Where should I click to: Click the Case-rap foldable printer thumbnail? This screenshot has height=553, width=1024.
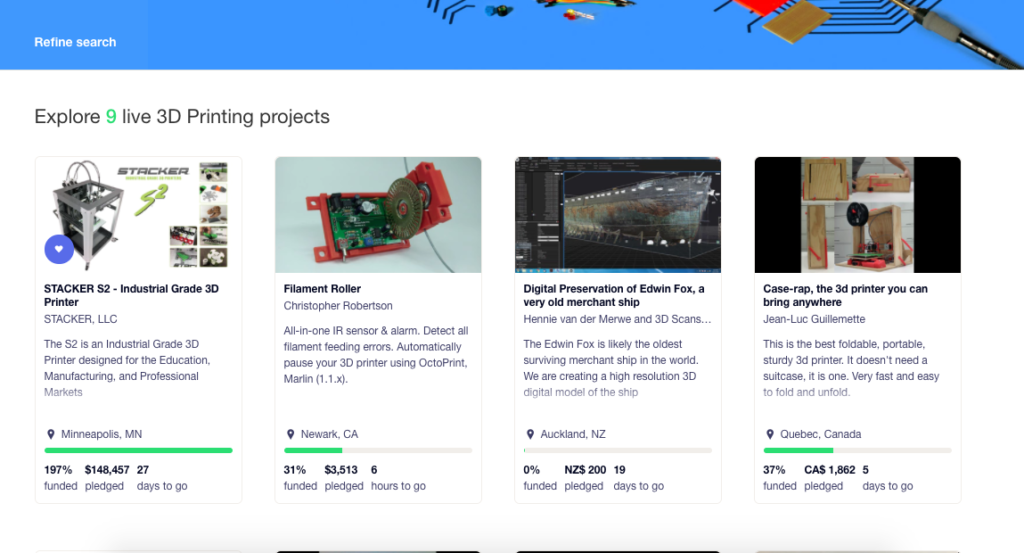pos(858,215)
